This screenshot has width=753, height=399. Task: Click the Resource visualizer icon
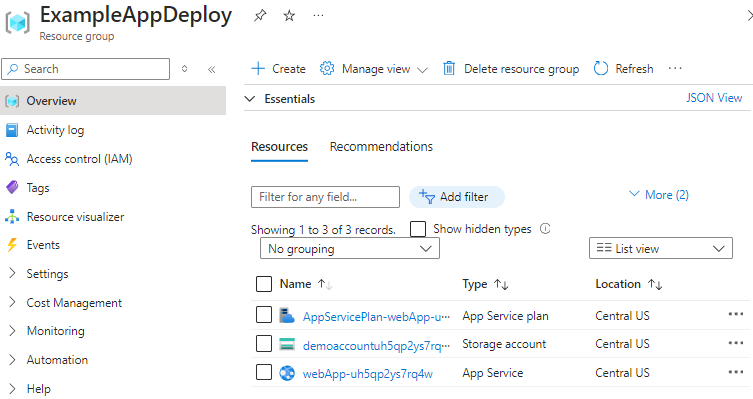[x=12, y=217]
